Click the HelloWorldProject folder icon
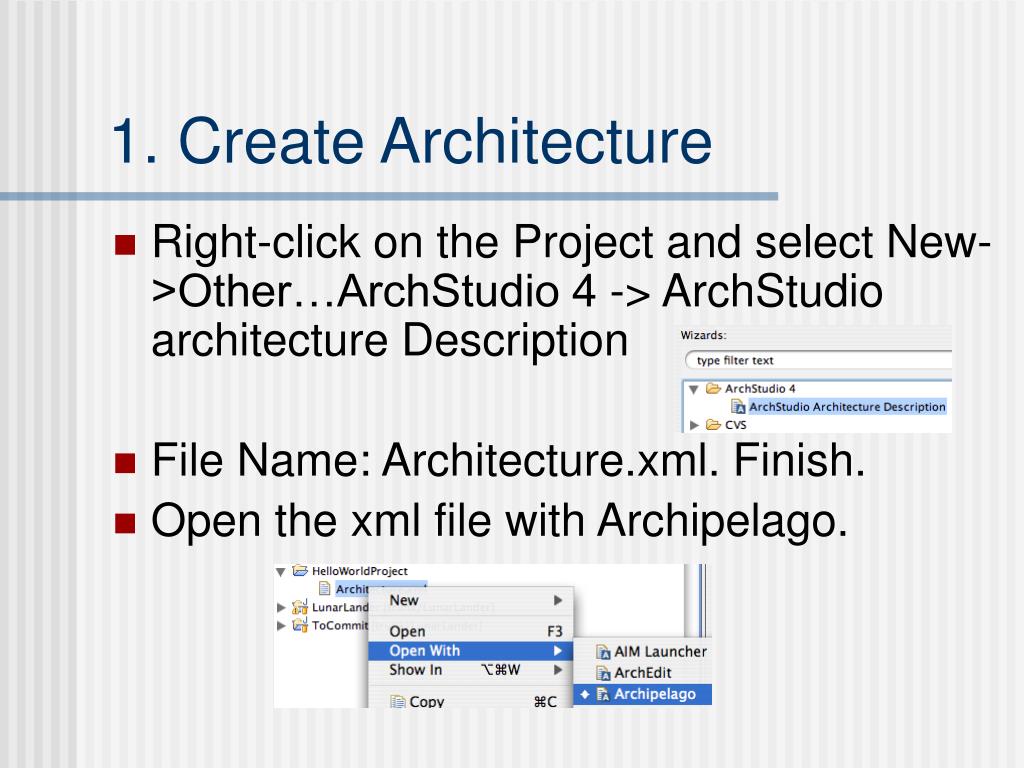This screenshot has height=768, width=1024. point(300,571)
